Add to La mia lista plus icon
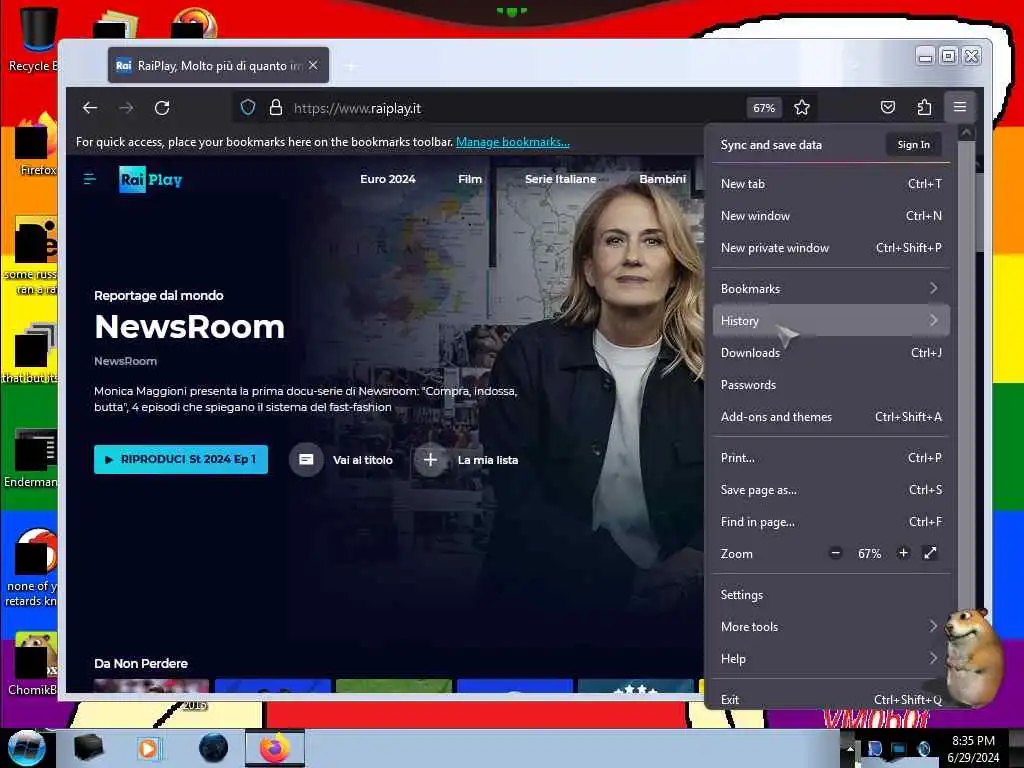1024x768 pixels. [430, 460]
